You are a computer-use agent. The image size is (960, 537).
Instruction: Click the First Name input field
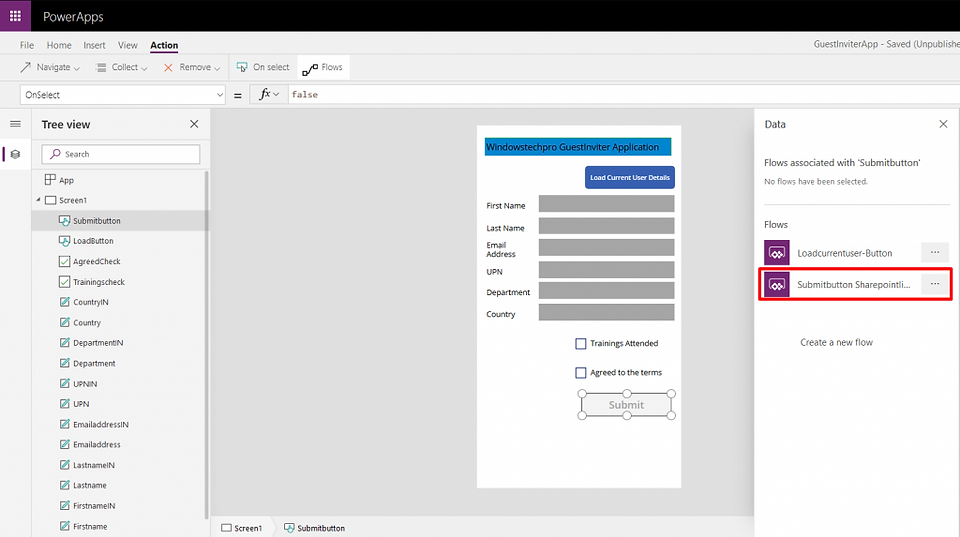606,204
